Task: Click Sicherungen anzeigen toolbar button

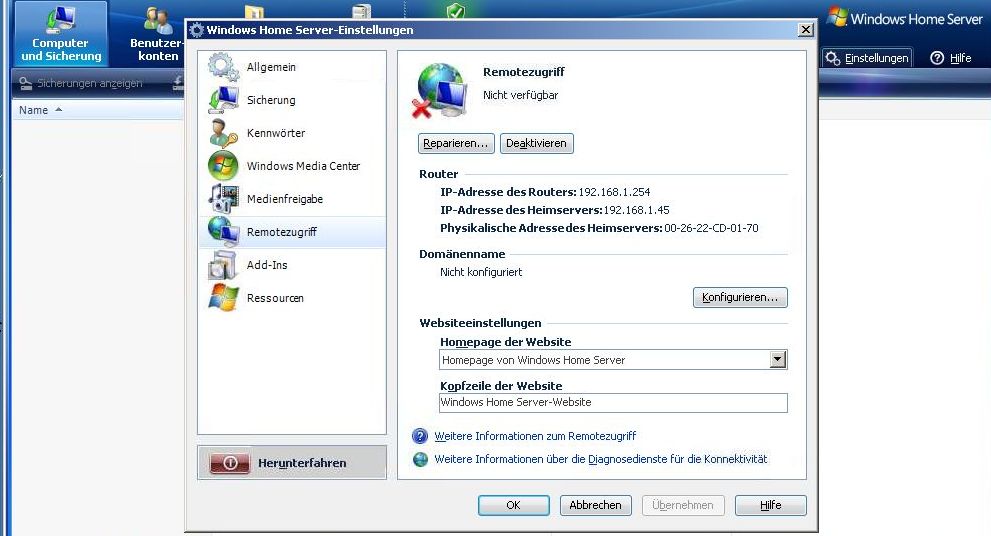Action: (x=80, y=83)
